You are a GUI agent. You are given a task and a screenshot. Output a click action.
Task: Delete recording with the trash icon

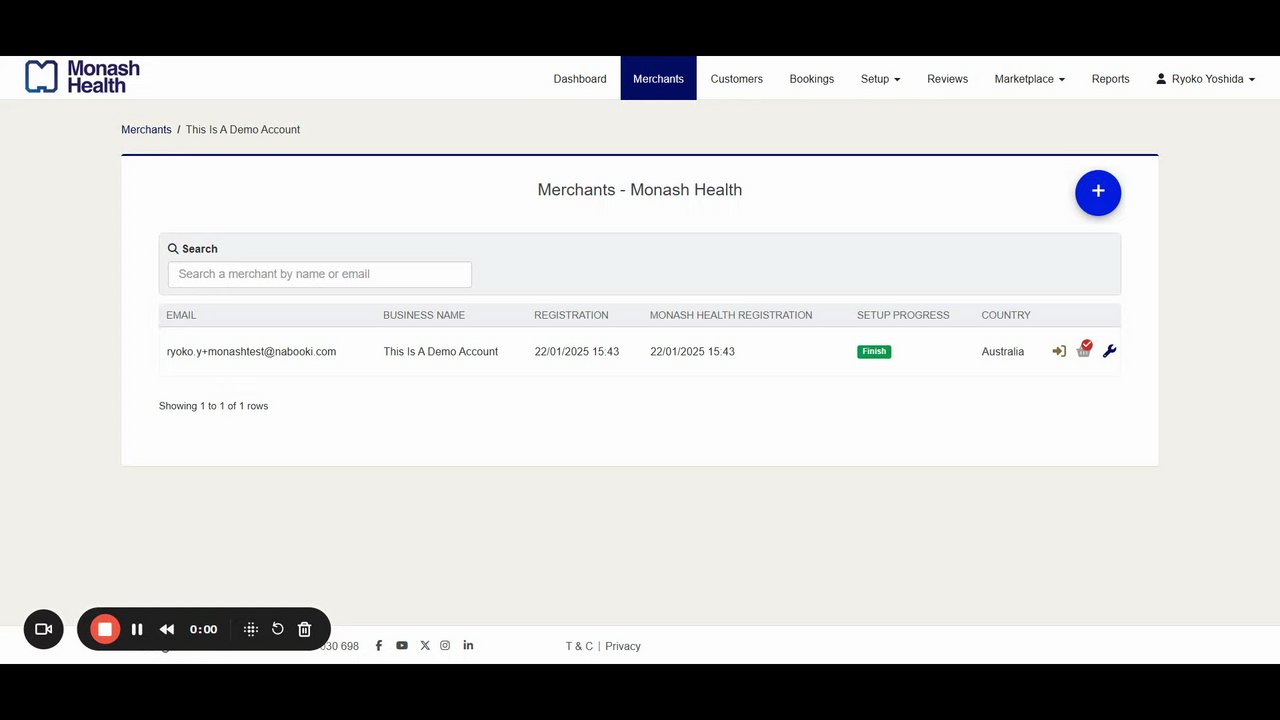point(305,629)
